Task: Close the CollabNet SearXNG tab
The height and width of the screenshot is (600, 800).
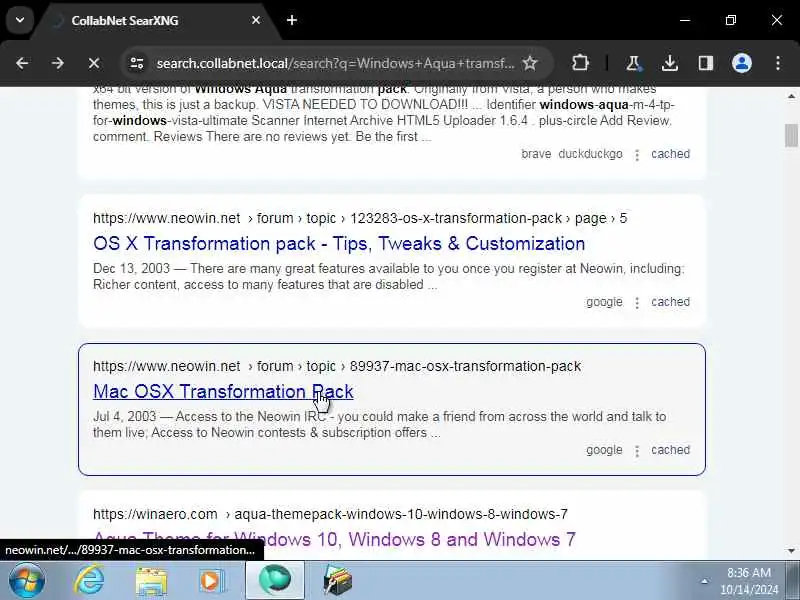Action: tap(256, 20)
